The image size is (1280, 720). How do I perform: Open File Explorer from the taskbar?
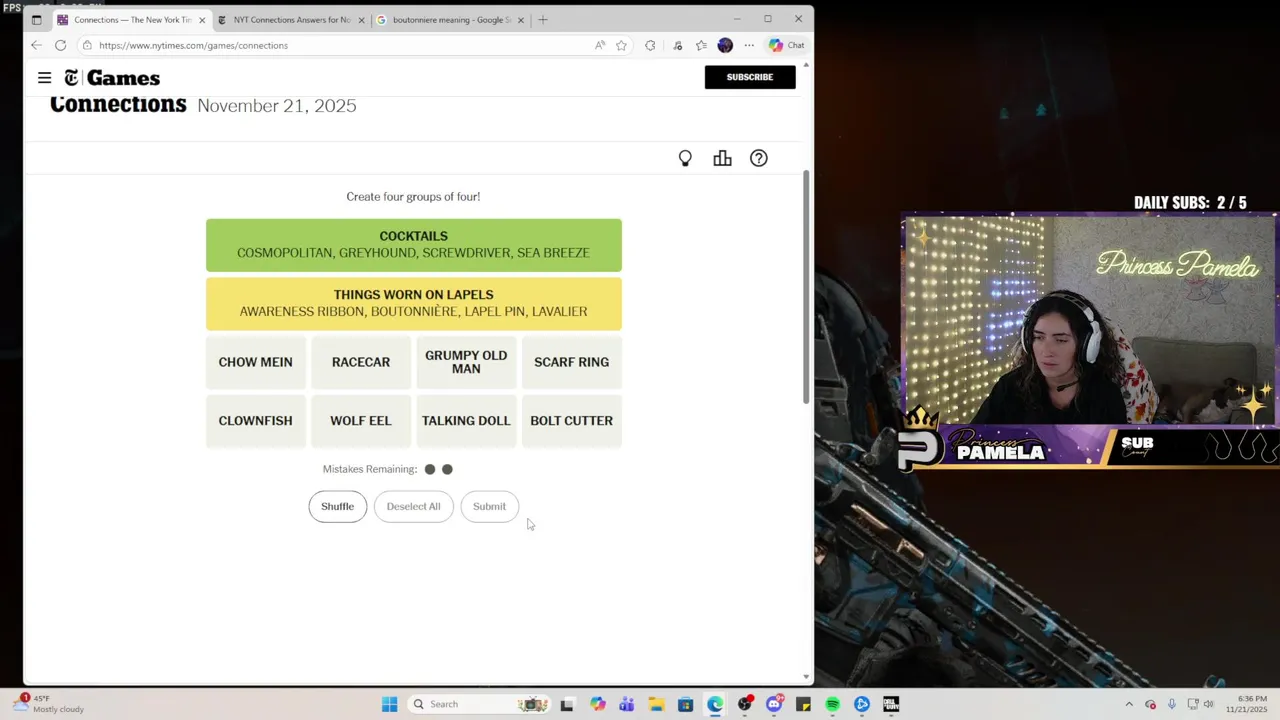tap(656, 704)
